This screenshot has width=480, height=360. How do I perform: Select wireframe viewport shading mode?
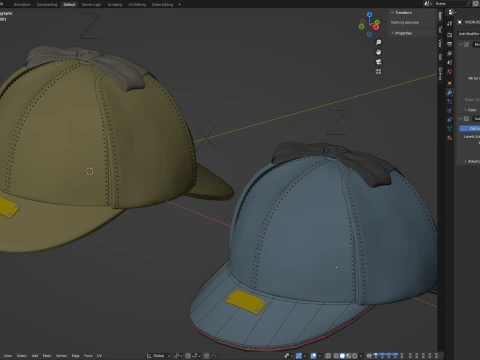point(336,356)
